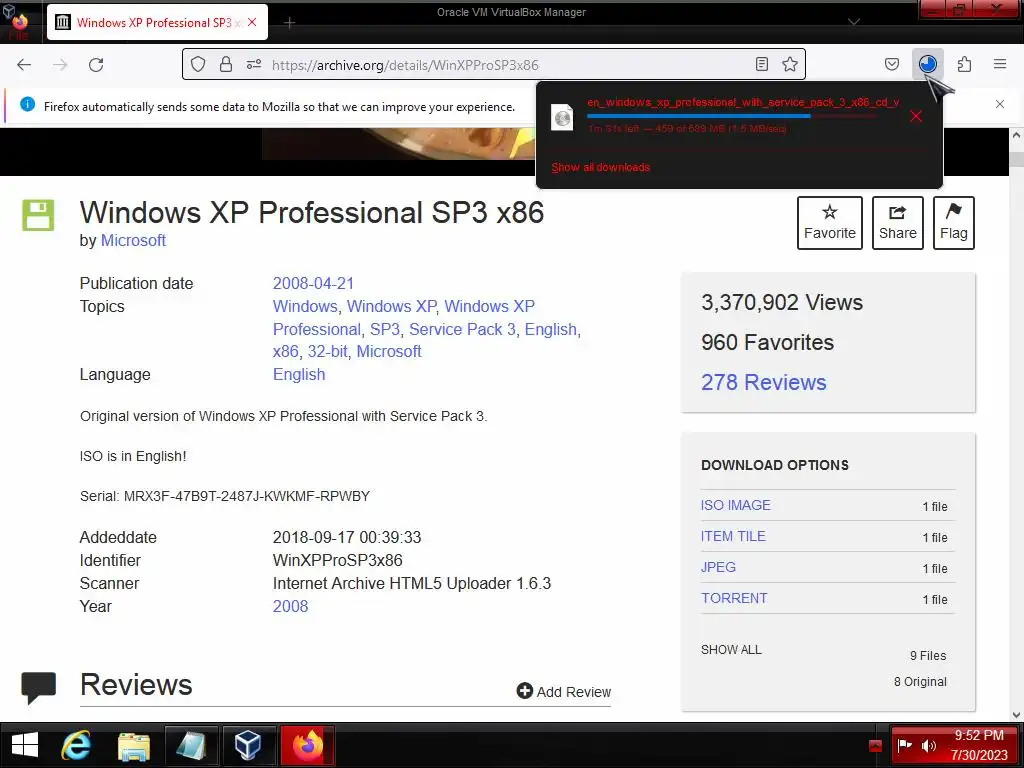The height and width of the screenshot is (768, 1024).
Task: Click the Reviews speech bubble icon
Action: coord(39,688)
